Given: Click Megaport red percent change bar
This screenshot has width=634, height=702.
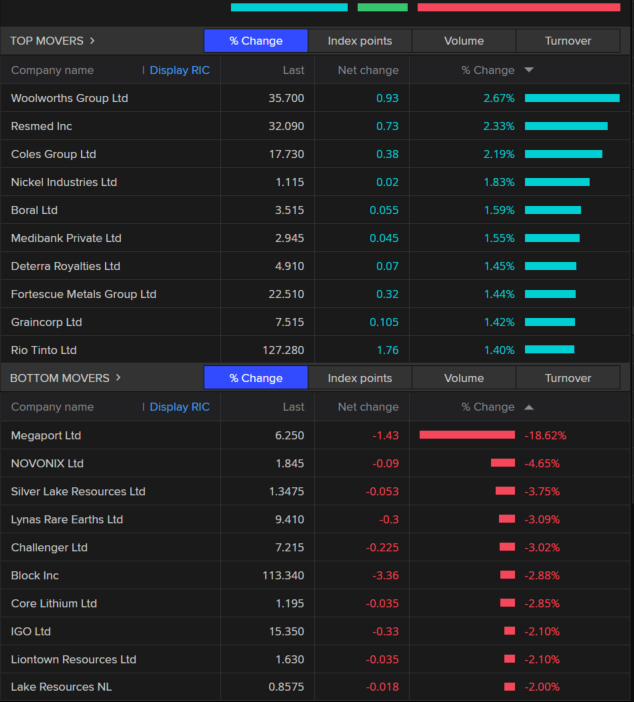Looking at the screenshot, I should click(467, 435).
